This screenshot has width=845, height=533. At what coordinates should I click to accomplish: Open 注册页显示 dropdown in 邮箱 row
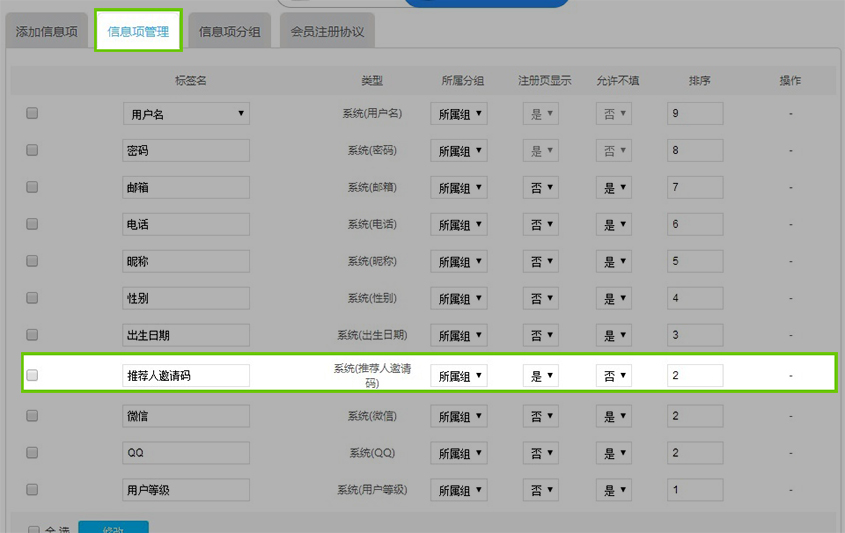541,188
